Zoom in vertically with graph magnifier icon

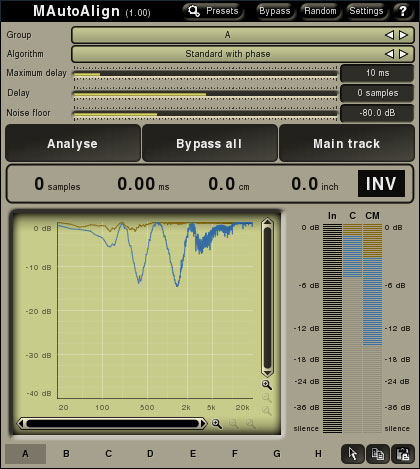(267, 385)
